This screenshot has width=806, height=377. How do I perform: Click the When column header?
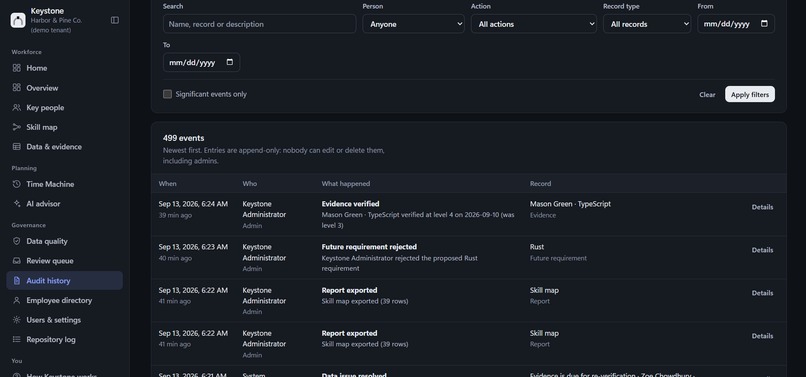pyautogui.click(x=168, y=184)
